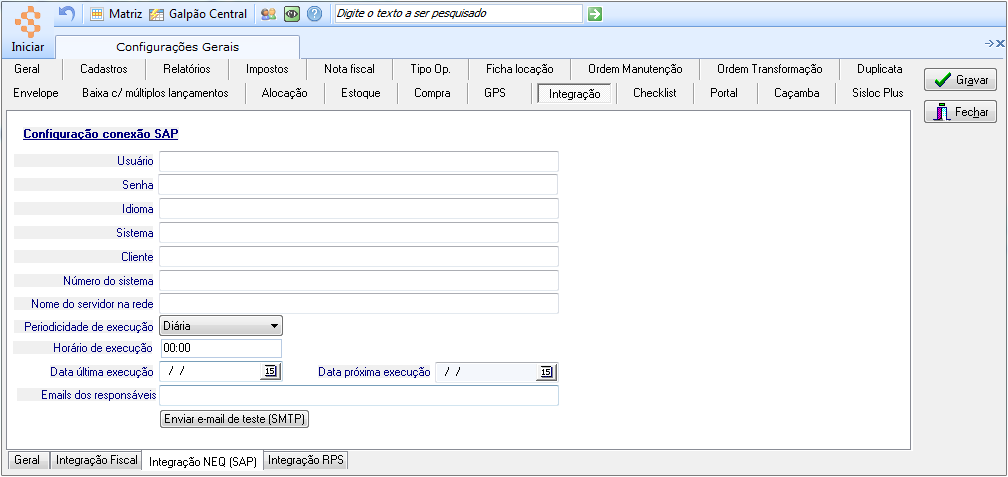Open the help question mark icon
Viewport: 1008px width, 477px height.
pos(314,14)
